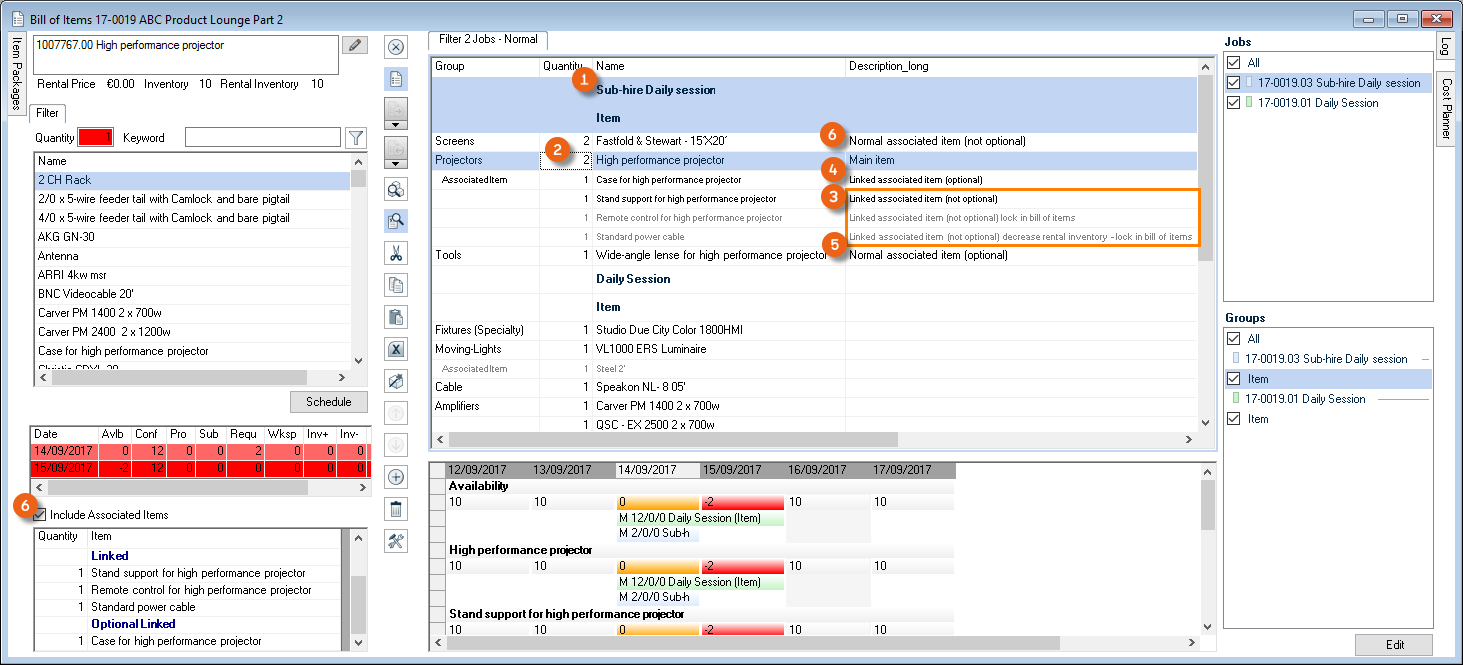Image resolution: width=1463 pixels, height=665 pixels.
Task: Click the scissors cut icon
Action: (x=395, y=254)
